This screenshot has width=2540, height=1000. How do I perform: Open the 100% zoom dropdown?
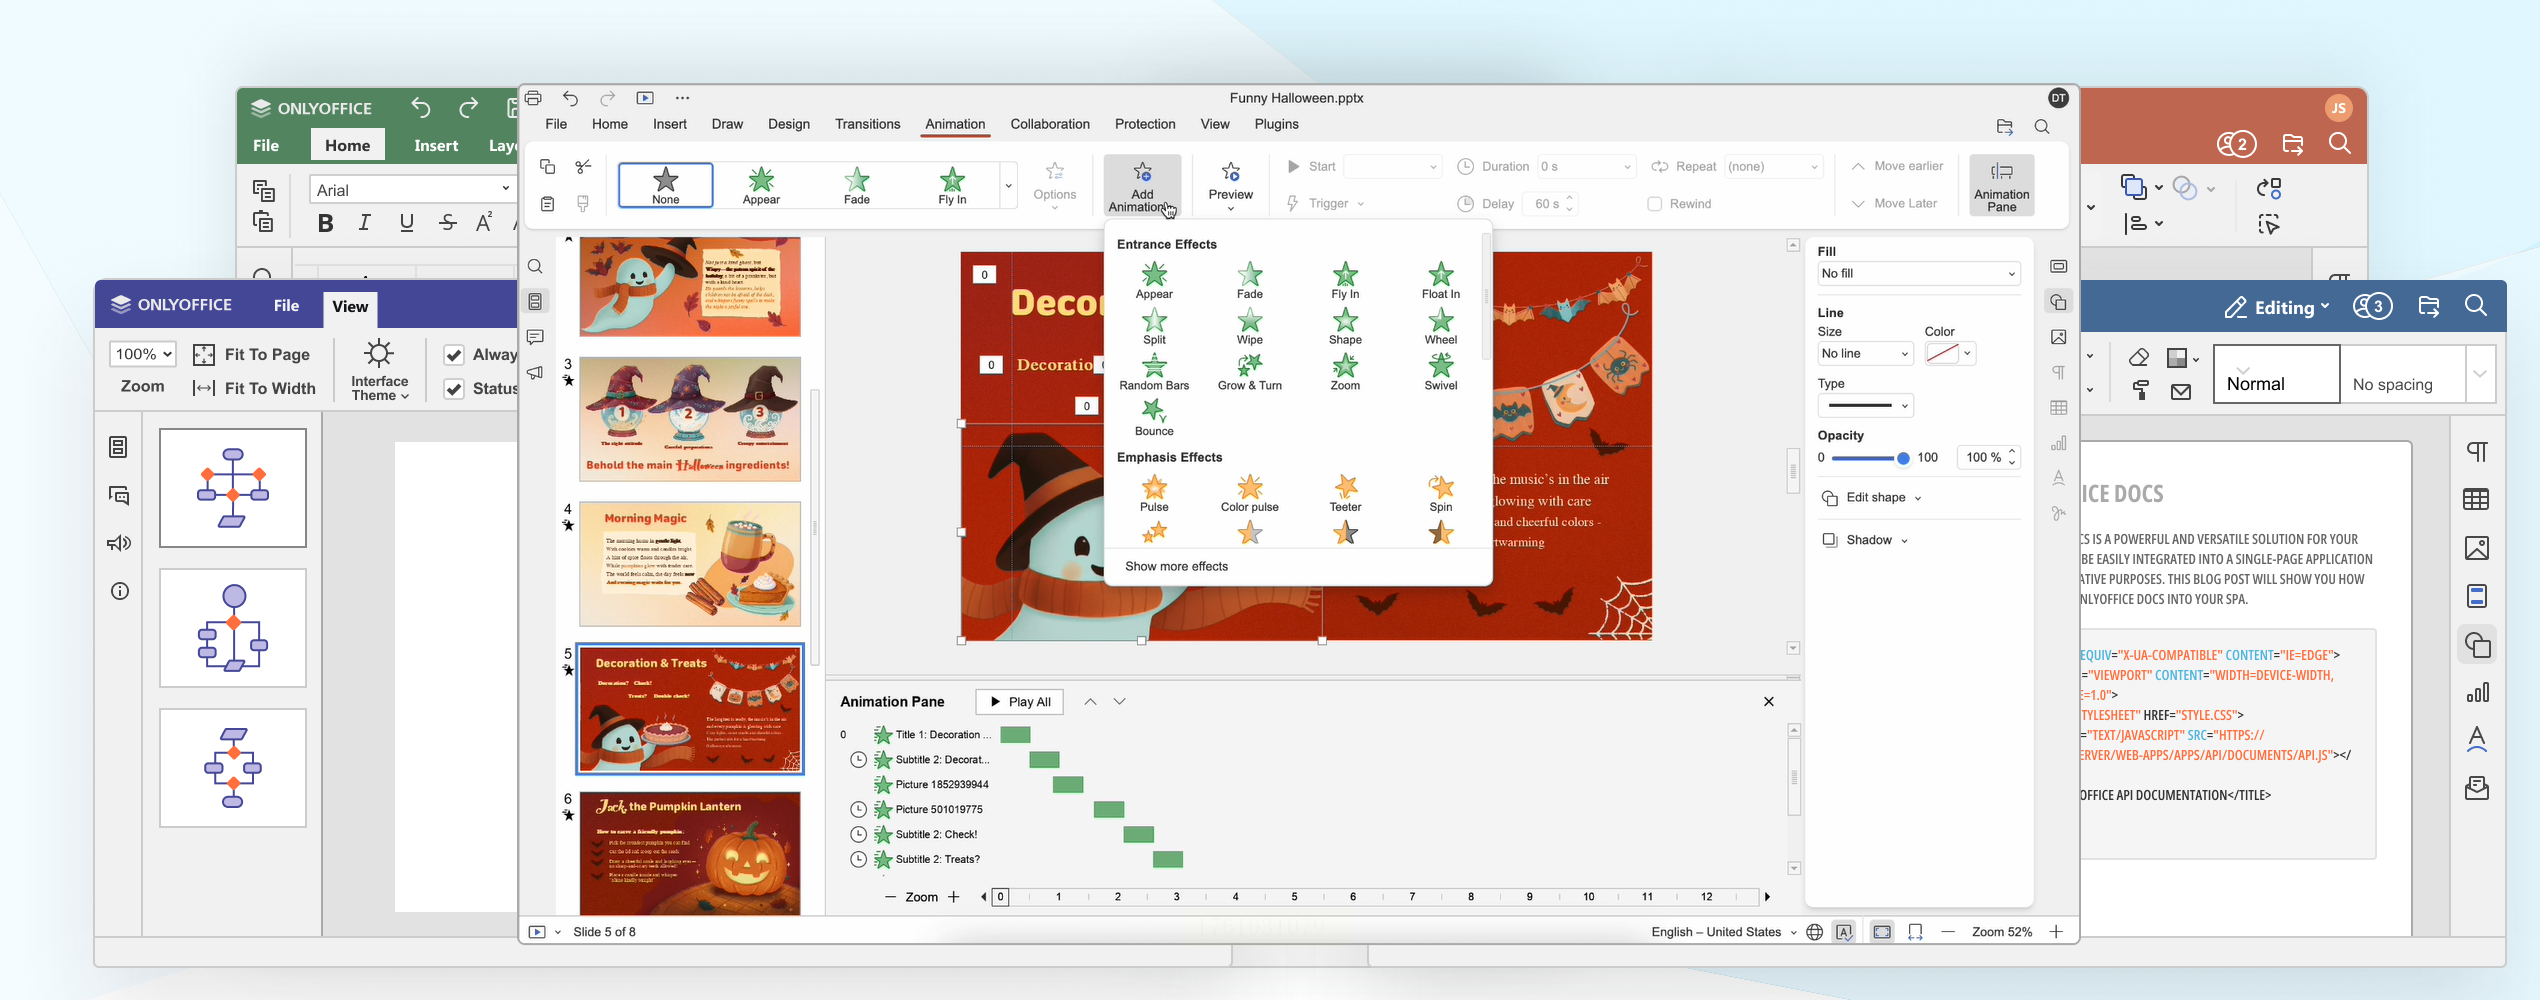143,354
